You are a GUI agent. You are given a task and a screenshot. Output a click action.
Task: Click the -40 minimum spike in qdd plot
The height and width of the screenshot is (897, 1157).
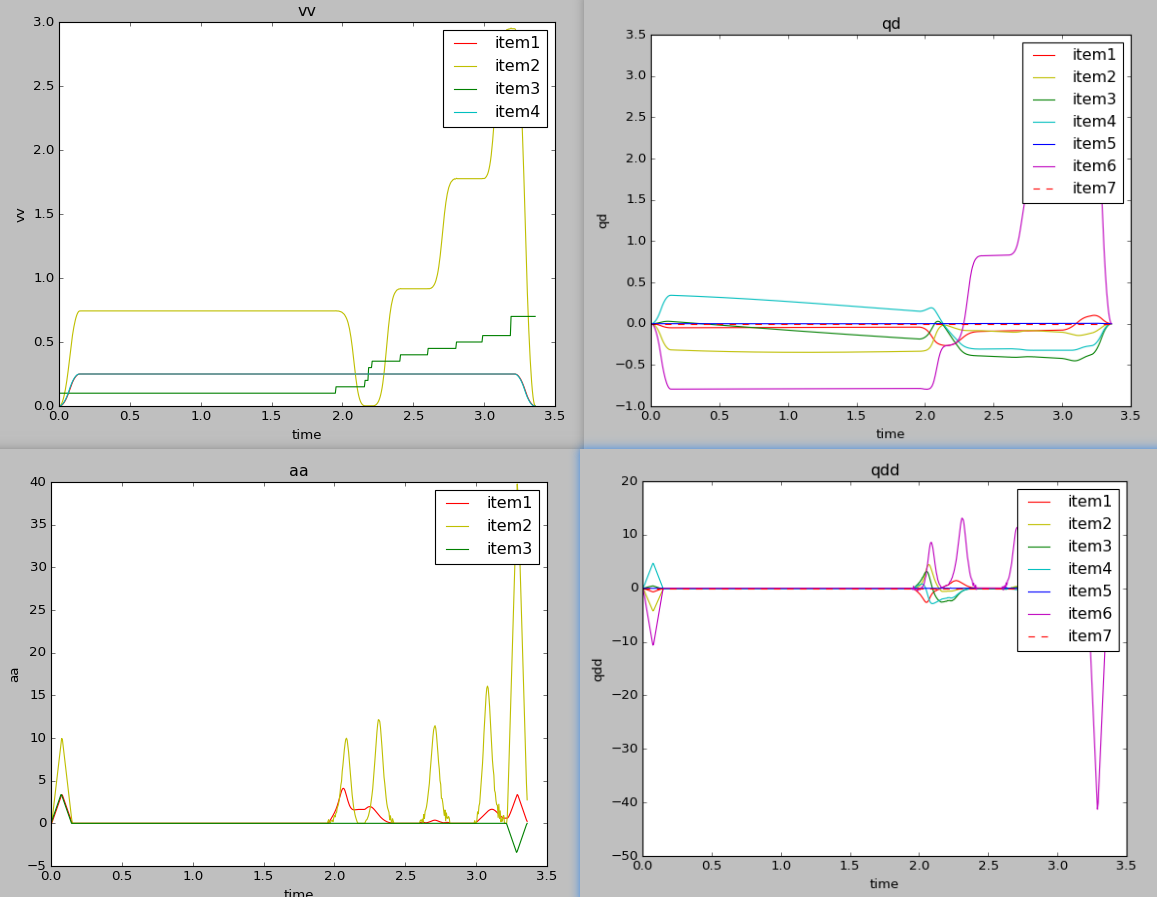click(x=1097, y=807)
